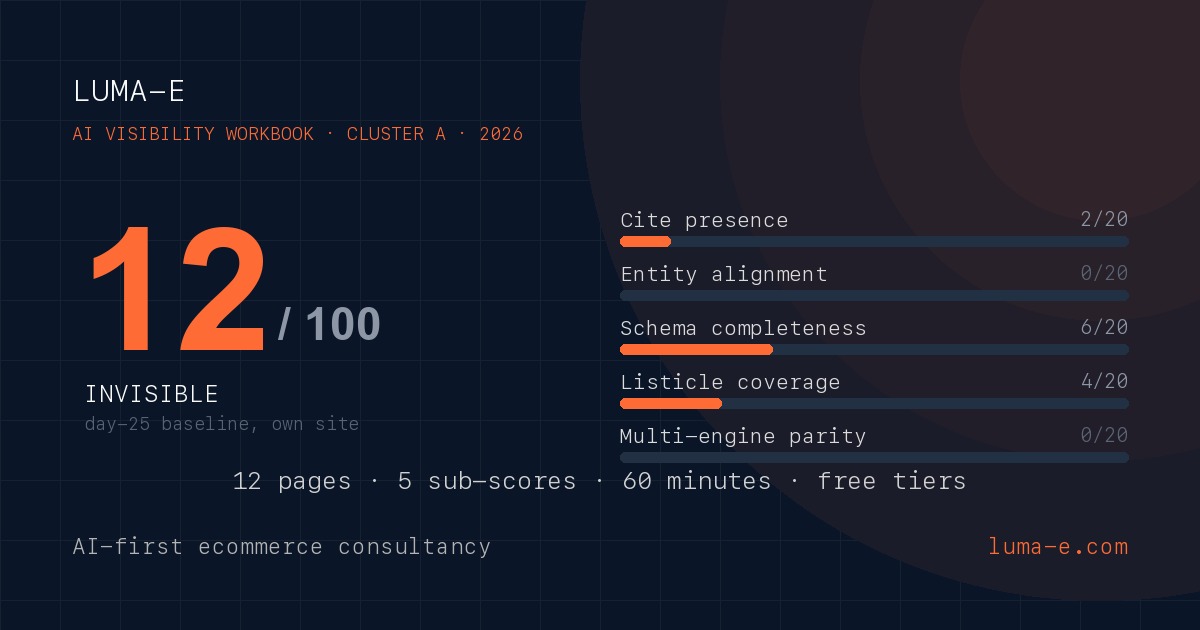Screen dimensions: 1200x630
Task: Click the Listicle coverage label
Action: pos(730,382)
